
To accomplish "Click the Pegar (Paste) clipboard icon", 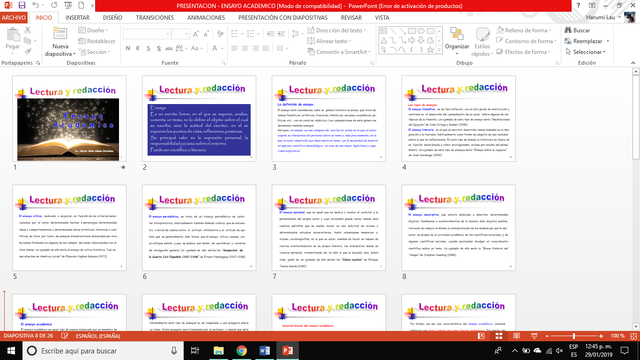I will [x=13, y=35].
